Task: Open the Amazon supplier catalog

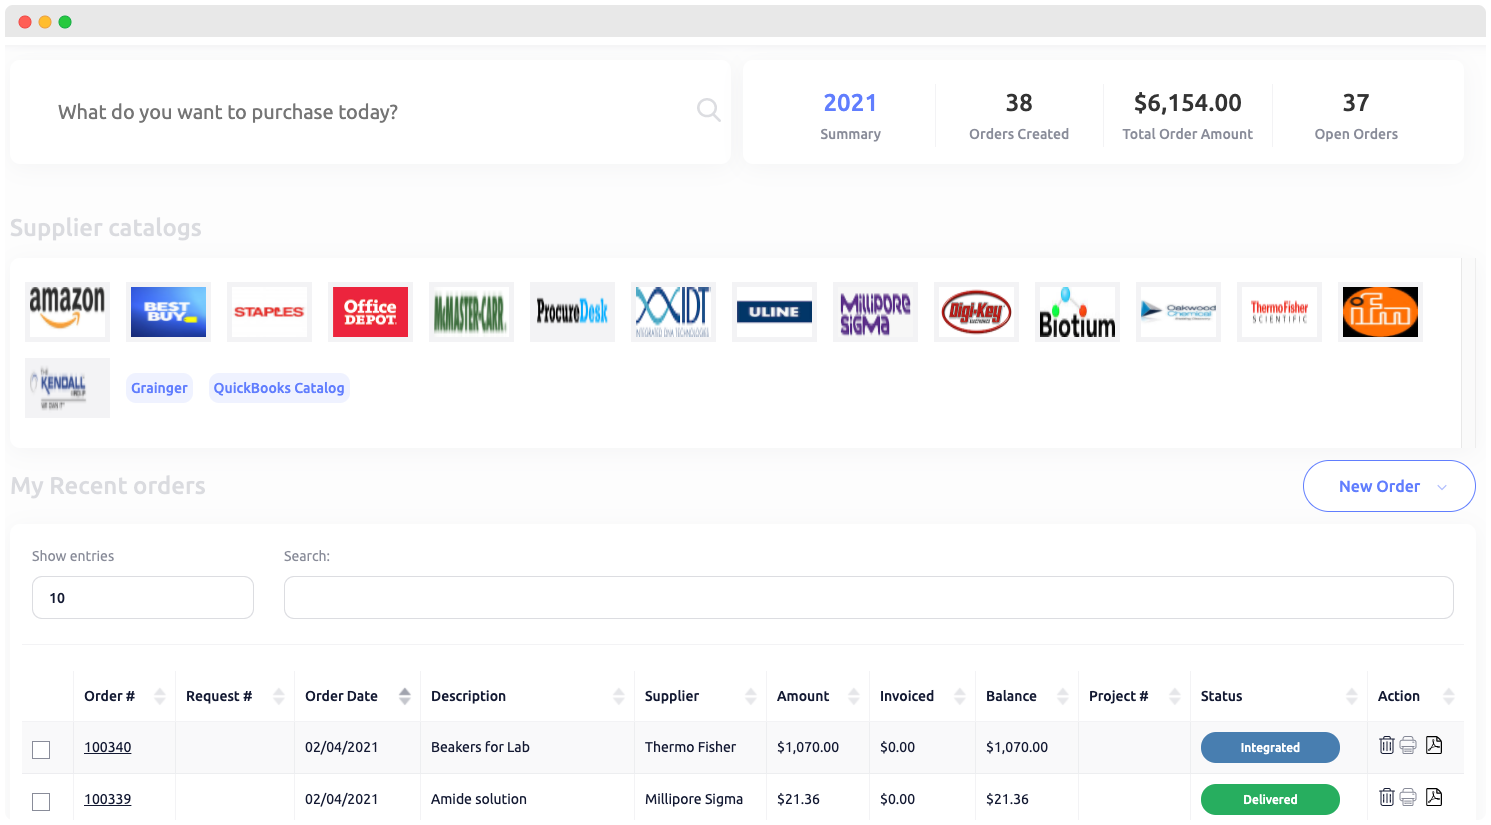Action: (67, 312)
